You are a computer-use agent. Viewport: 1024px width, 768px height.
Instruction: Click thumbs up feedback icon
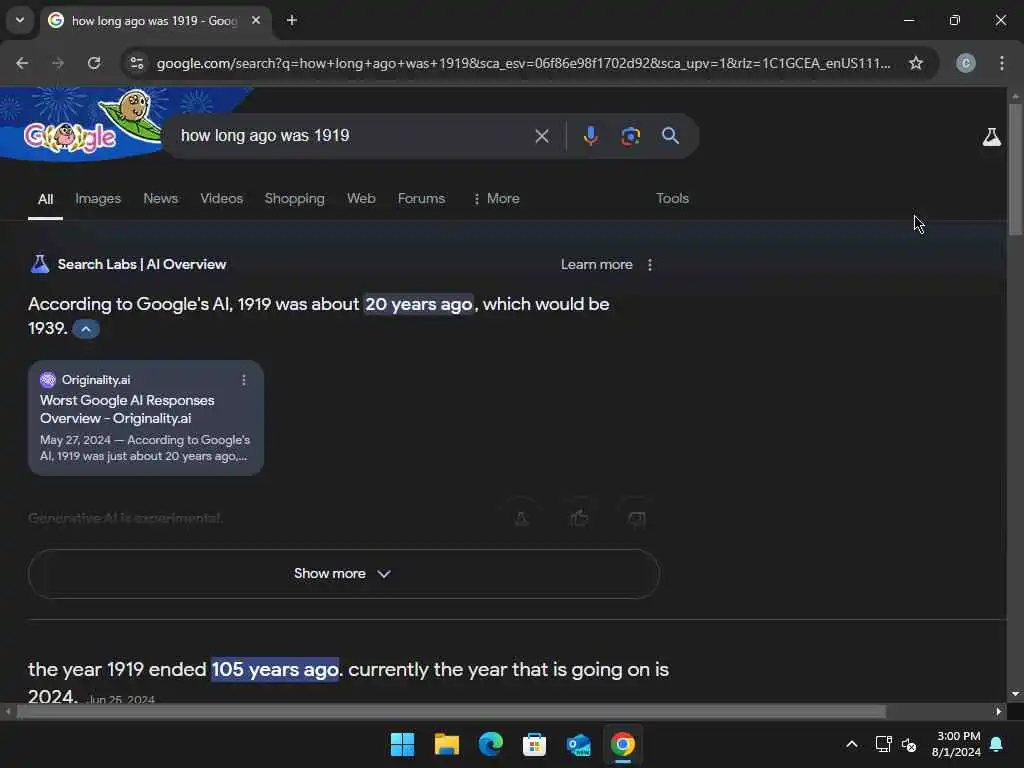tap(579, 519)
